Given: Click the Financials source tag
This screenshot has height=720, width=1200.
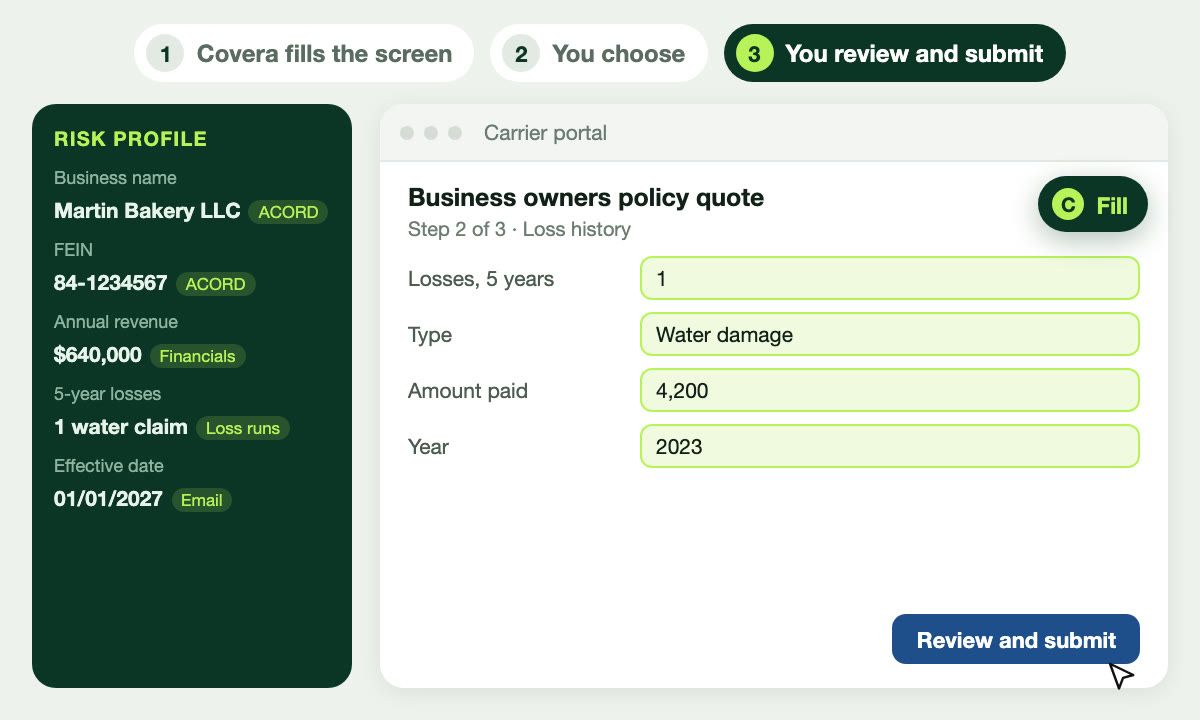Looking at the screenshot, I should click(x=198, y=356).
